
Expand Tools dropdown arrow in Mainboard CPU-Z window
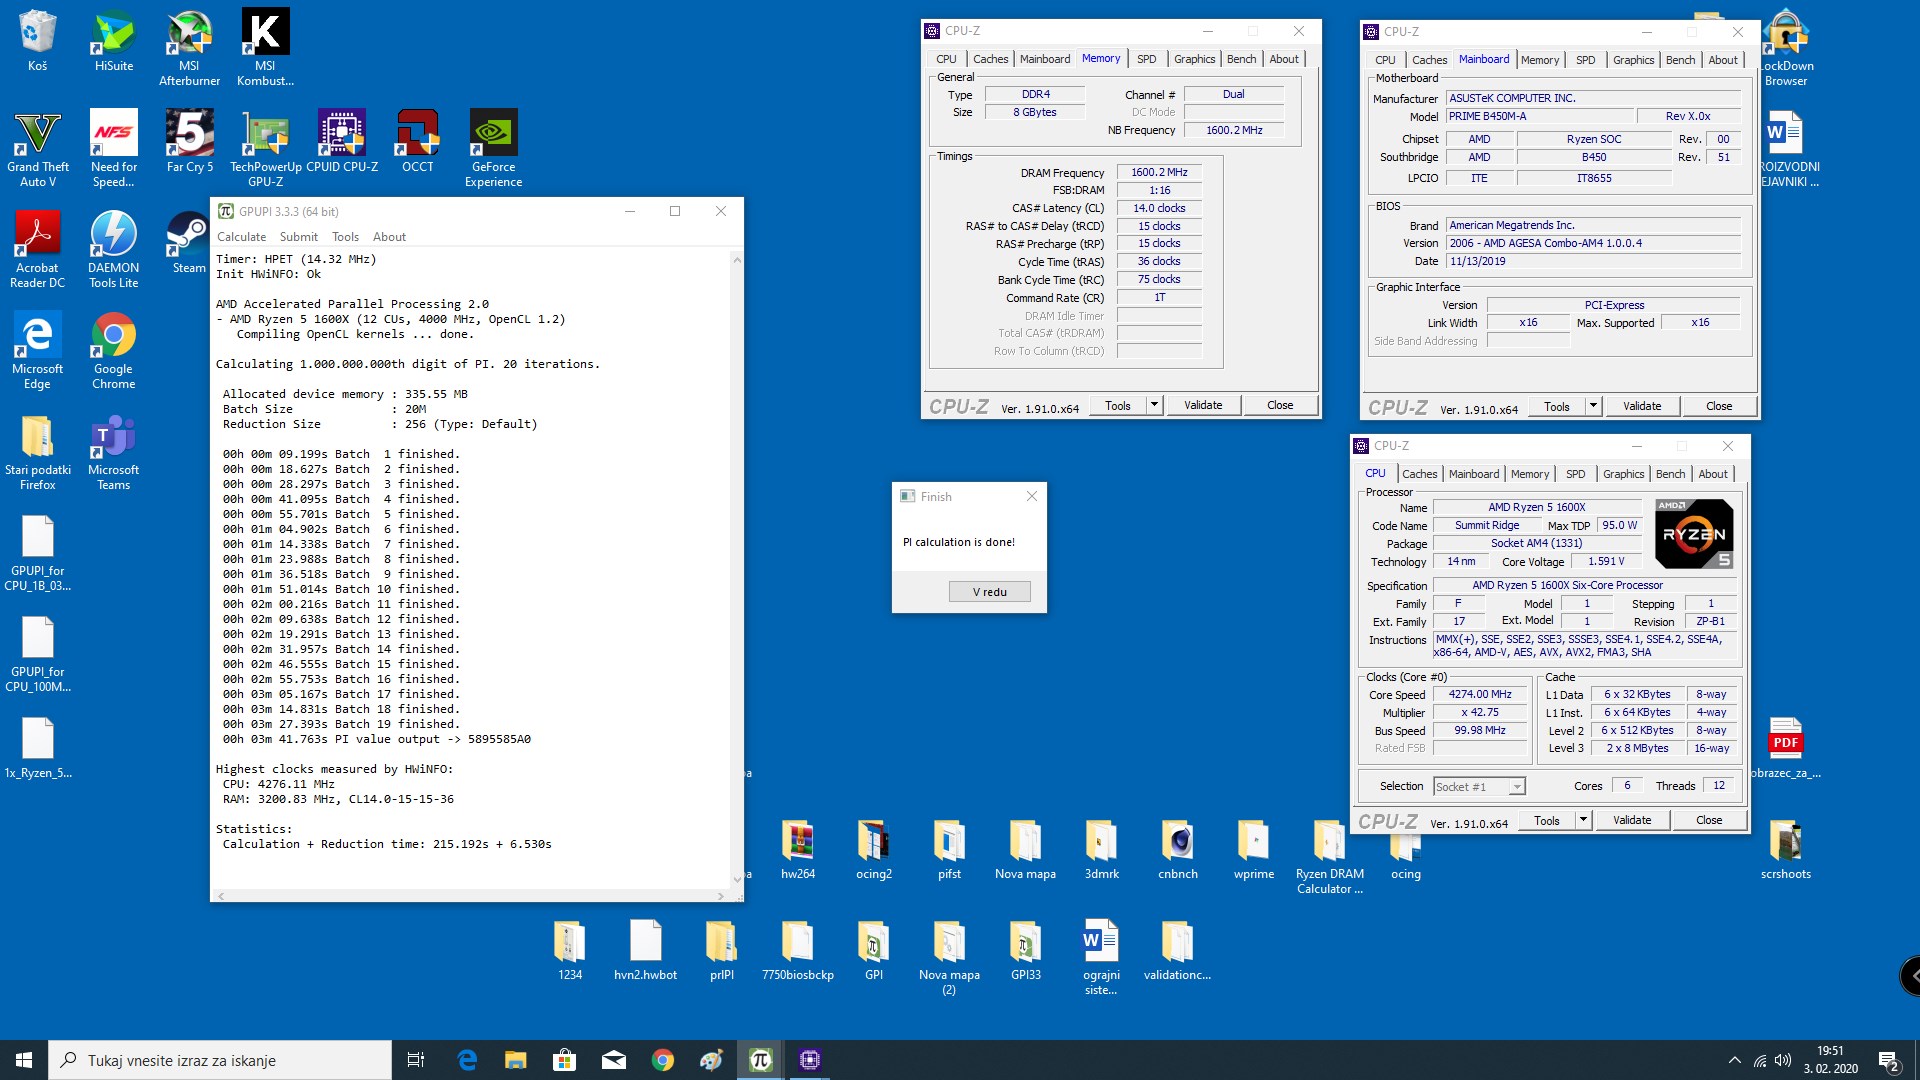click(1593, 406)
